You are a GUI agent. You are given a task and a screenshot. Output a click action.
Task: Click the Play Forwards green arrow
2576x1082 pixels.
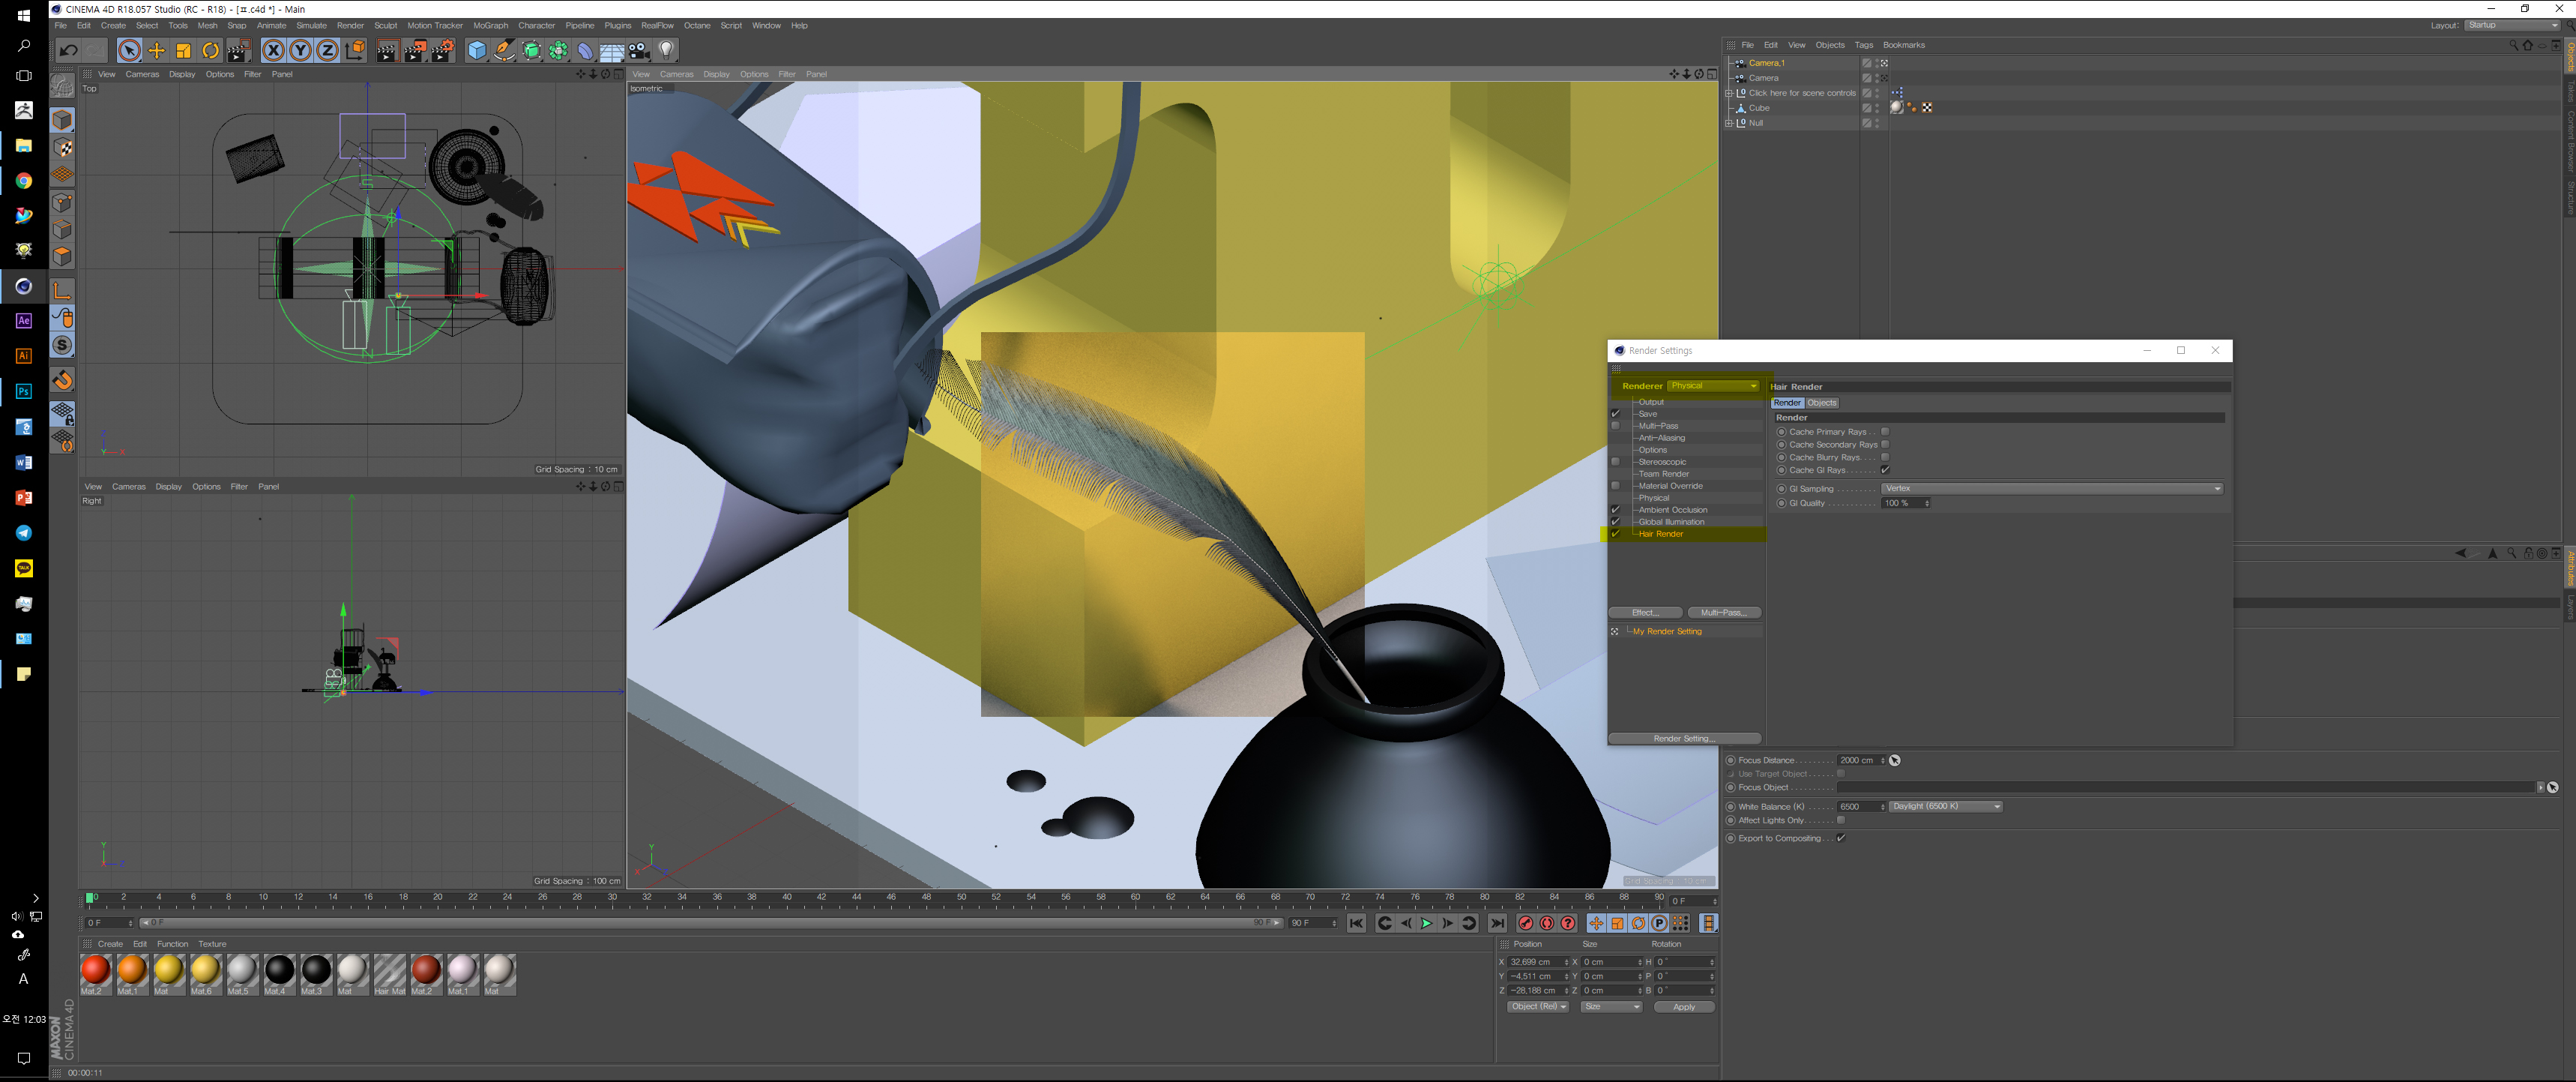pyautogui.click(x=1426, y=923)
